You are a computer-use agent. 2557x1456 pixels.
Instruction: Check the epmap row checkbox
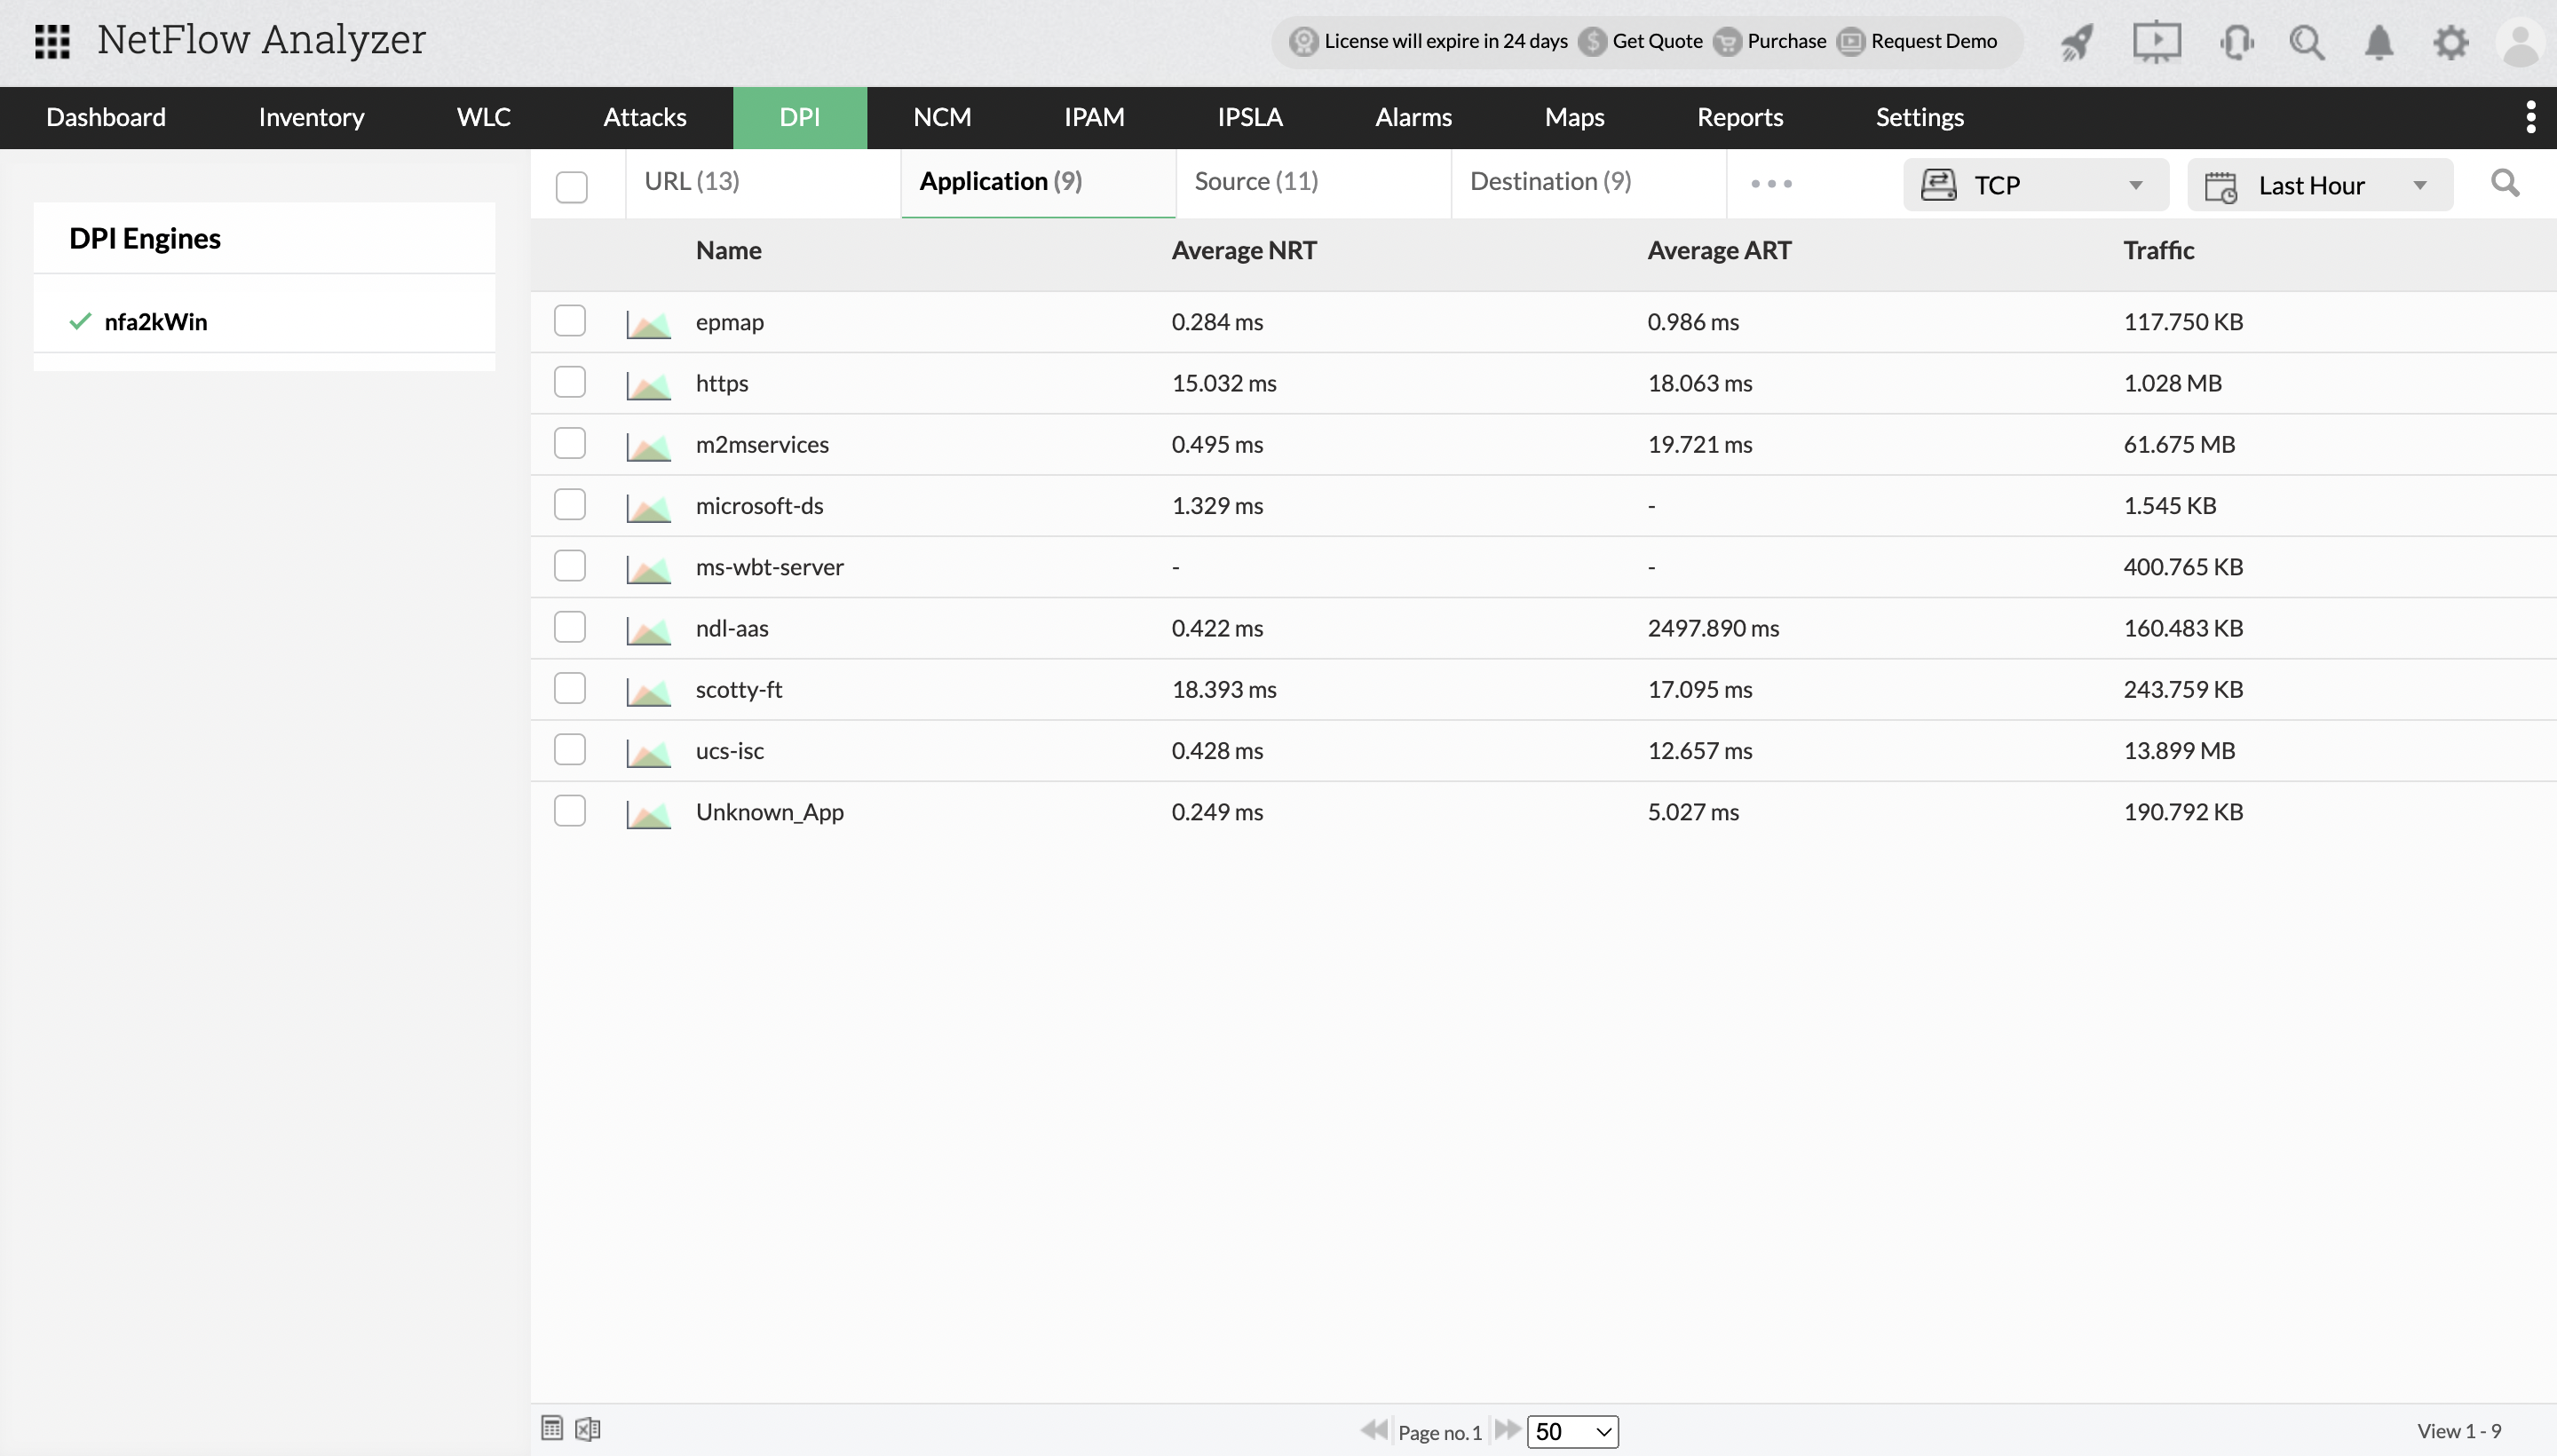pyautogui.click(x=570, y=321)
